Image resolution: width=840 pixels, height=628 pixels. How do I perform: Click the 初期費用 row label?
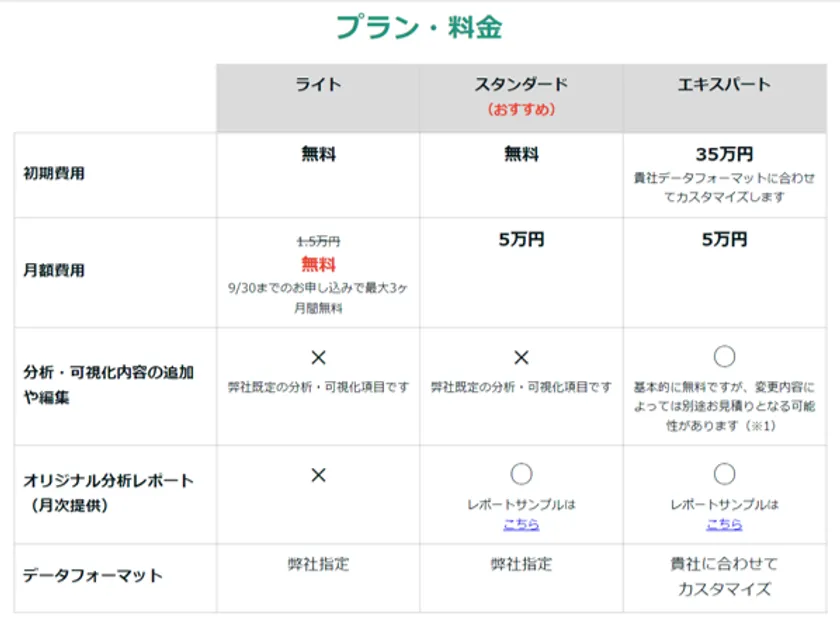click(x=54, y=173)
